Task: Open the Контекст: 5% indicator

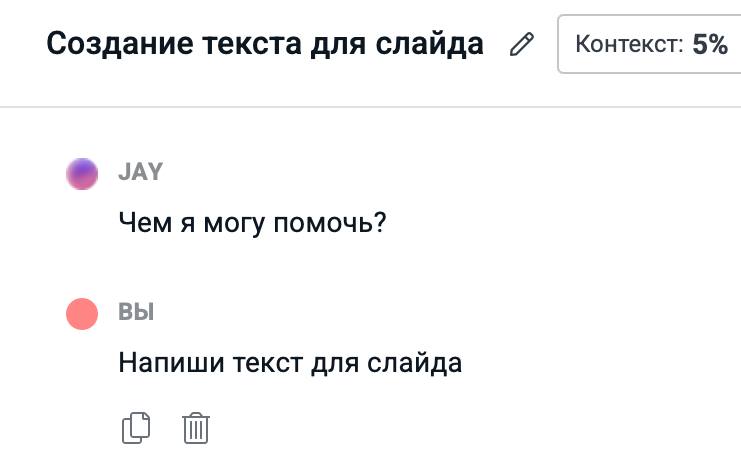Action: click(x=649, y=45)
